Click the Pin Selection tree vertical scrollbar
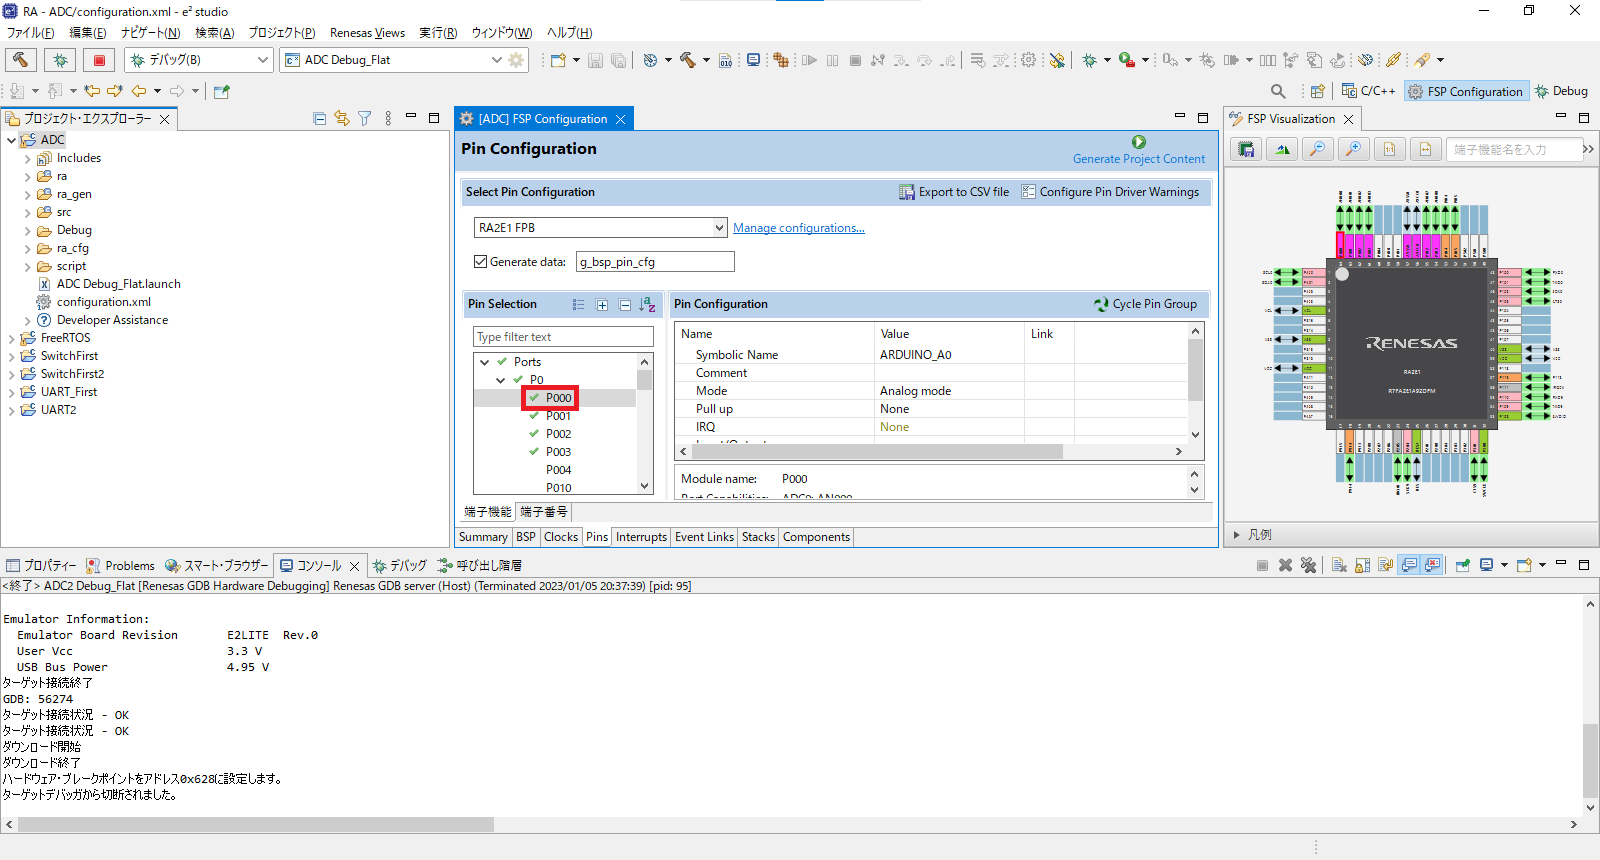Image resolution: width=1600 pixels, height=860 pixels. tap(644, 381)
